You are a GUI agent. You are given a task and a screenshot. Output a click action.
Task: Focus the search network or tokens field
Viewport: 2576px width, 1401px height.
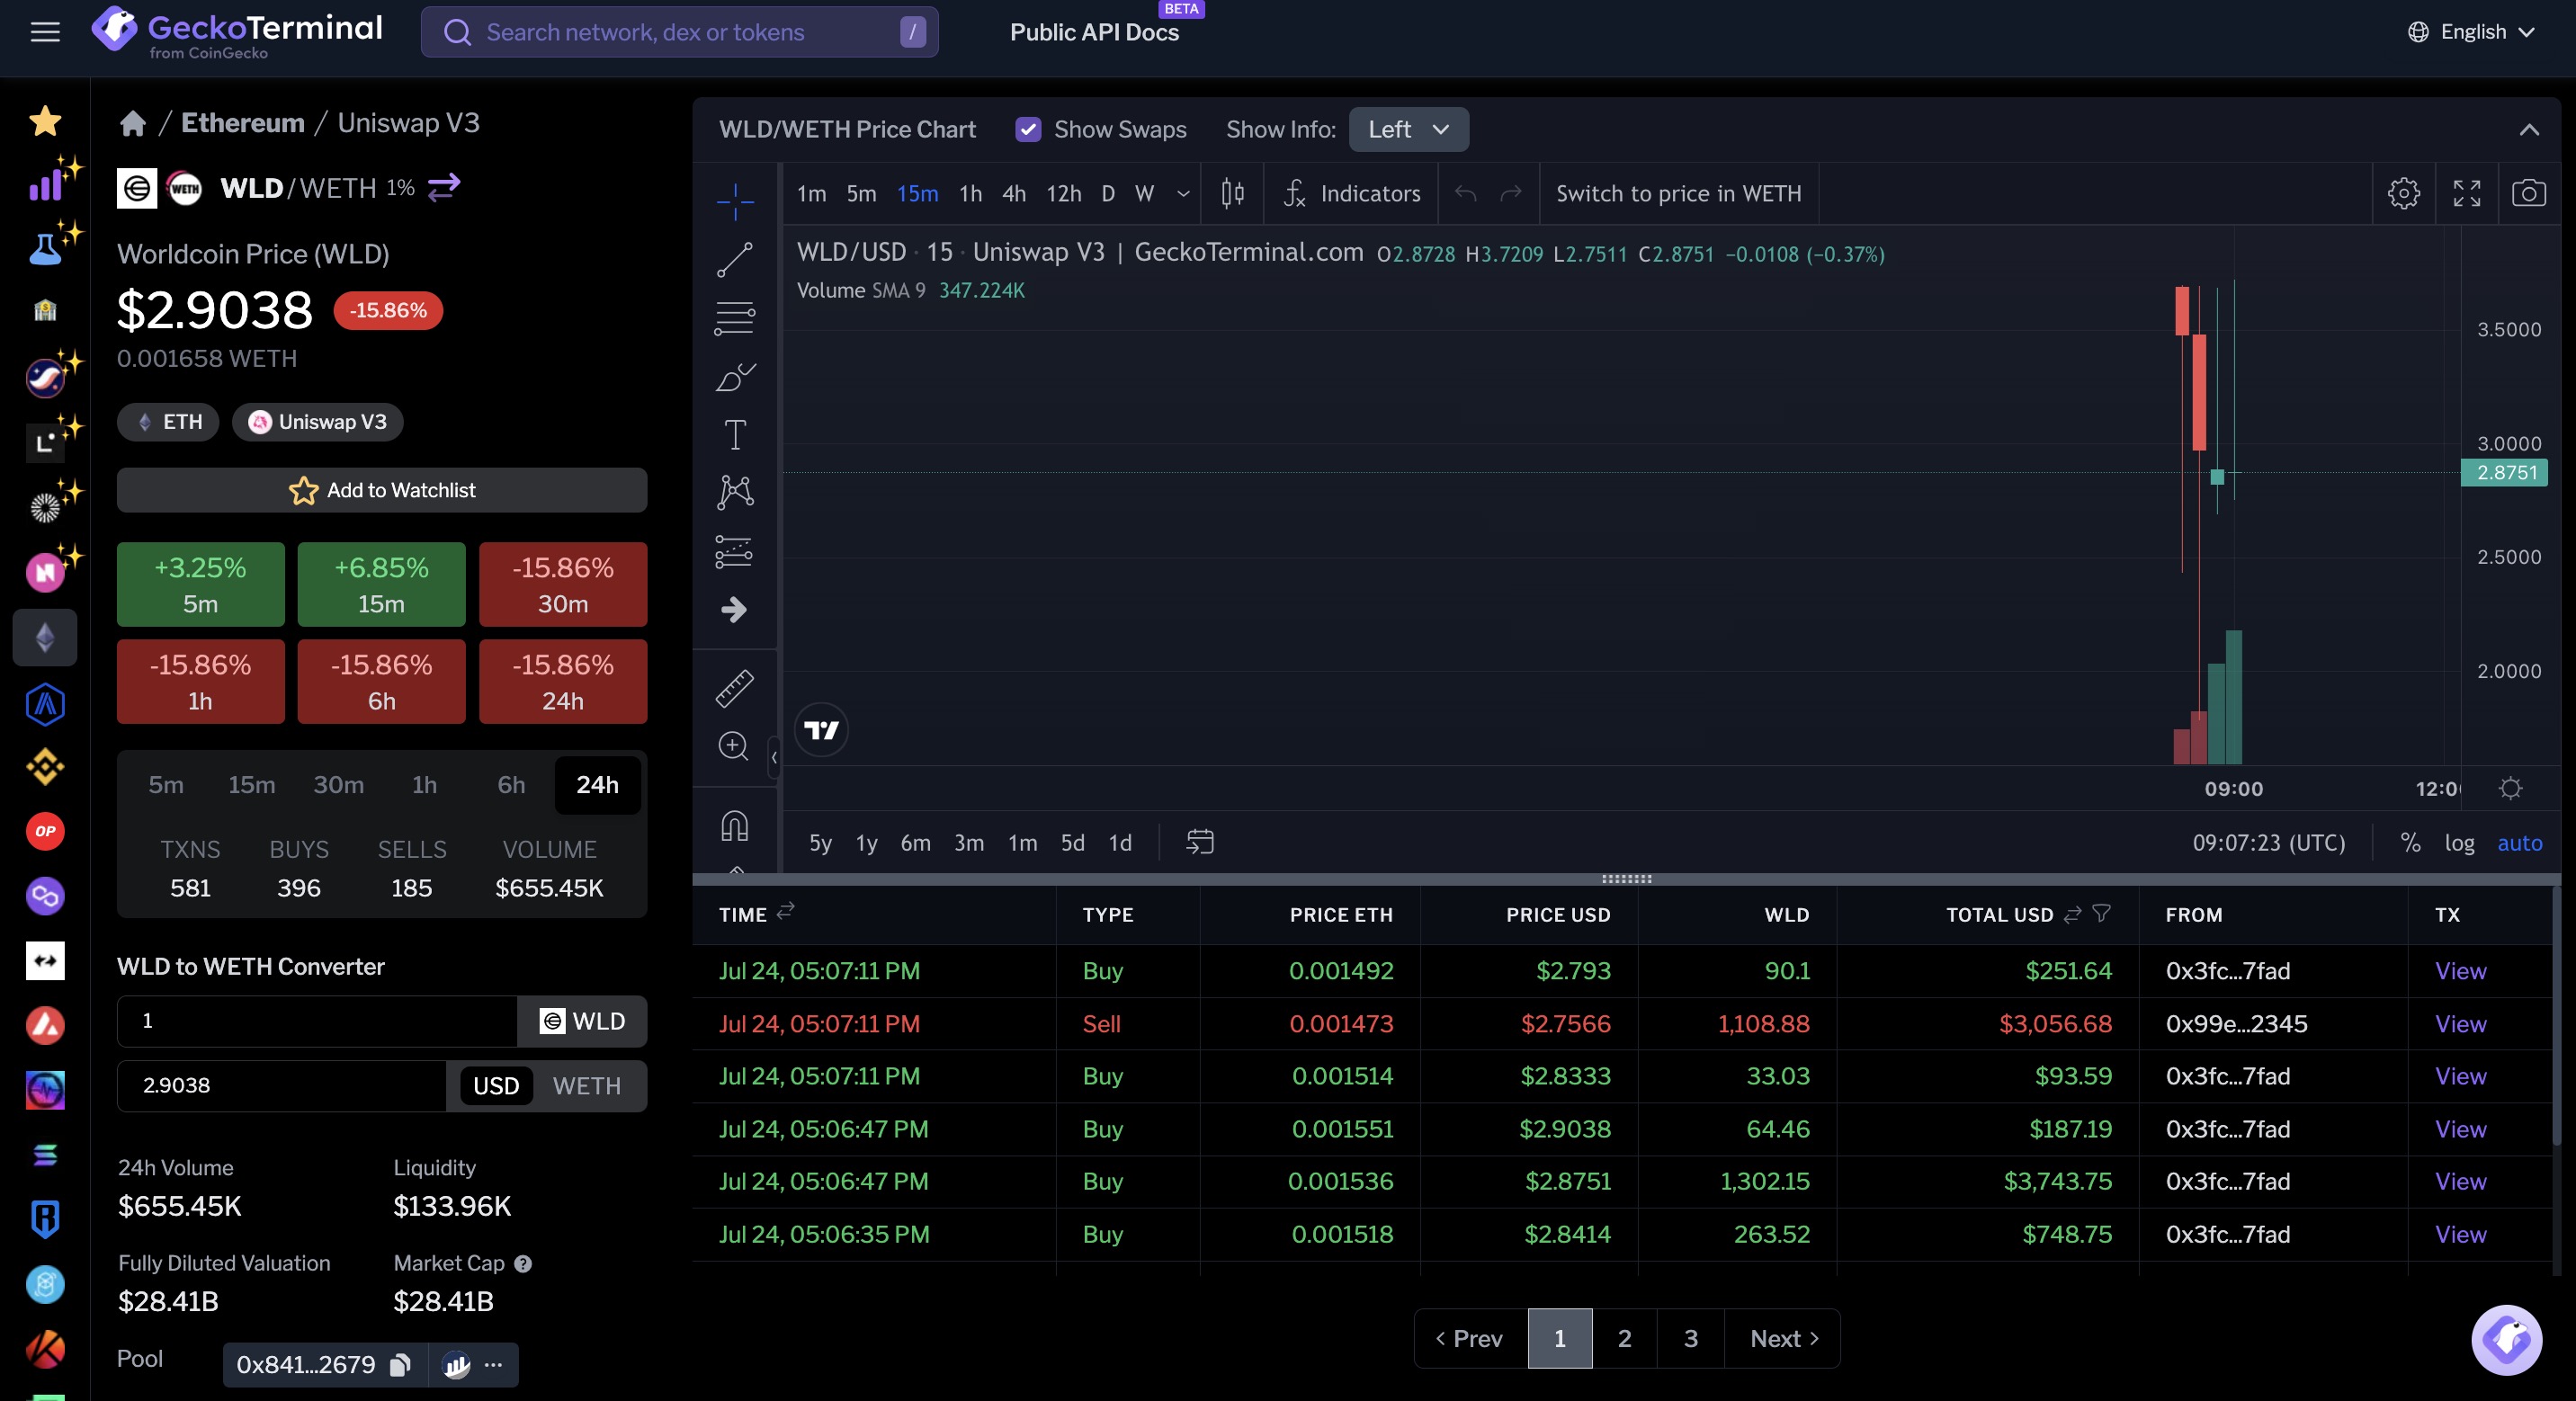tap(680, 32)
